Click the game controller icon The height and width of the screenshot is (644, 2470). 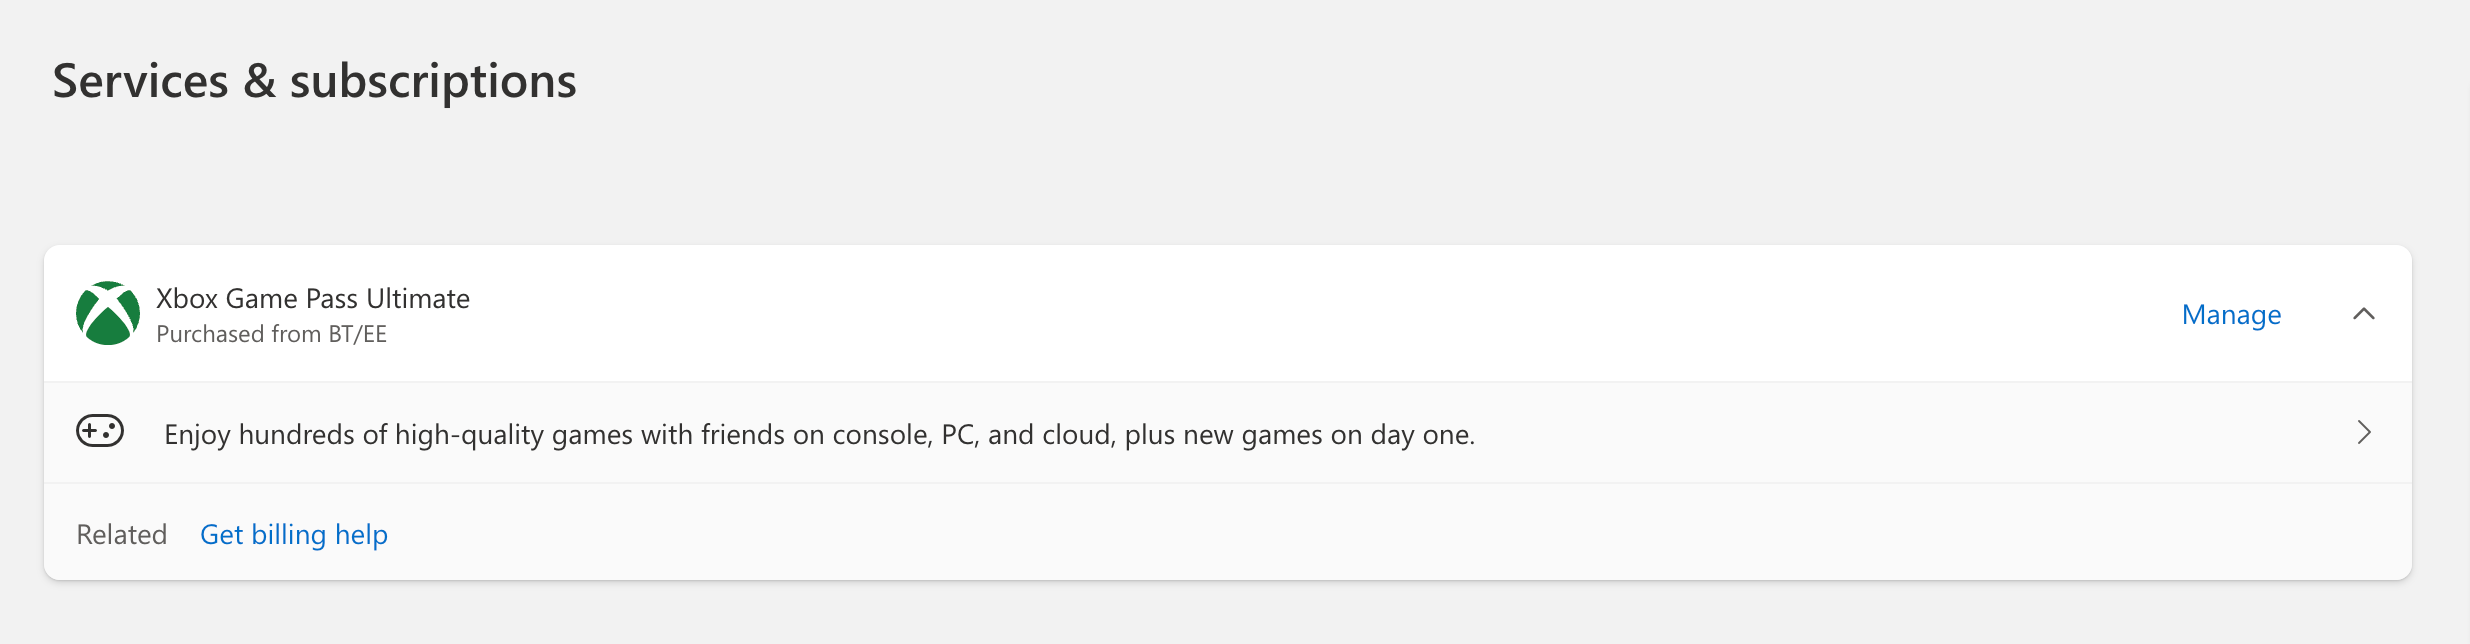point(100,432)
